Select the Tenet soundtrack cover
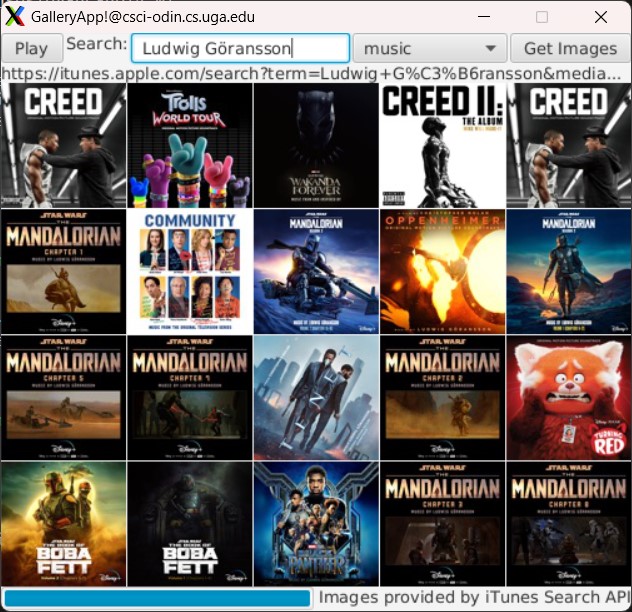This screenshot has height=612, width=632. tap(316, 398)
